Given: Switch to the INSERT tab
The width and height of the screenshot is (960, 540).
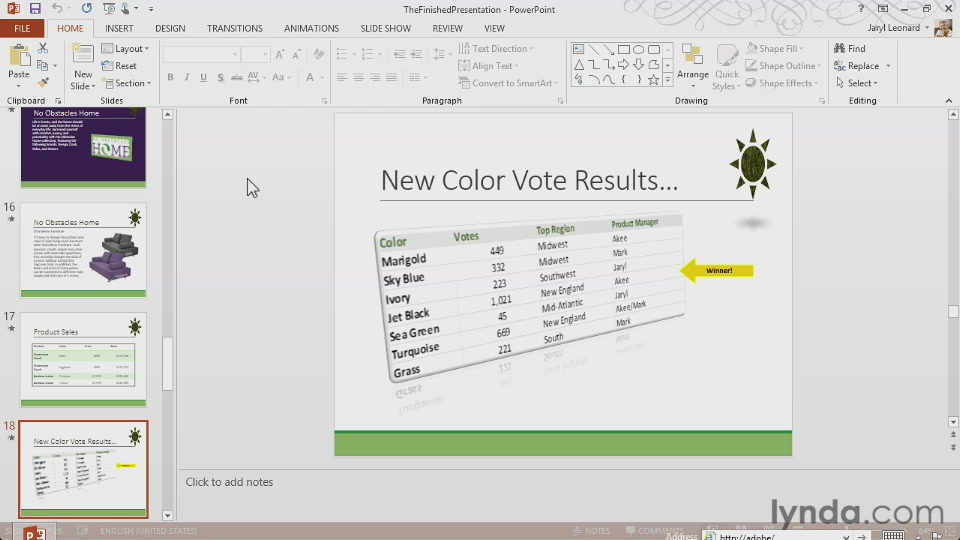Looking at the screenshot, I should tap(119, 28).
